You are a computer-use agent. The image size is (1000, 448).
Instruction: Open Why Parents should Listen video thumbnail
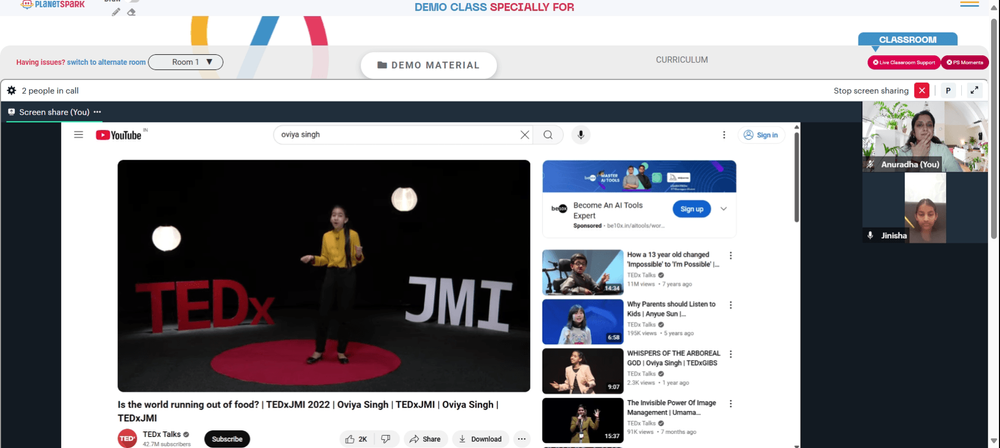pyautogui.click(x=582, y=322)
